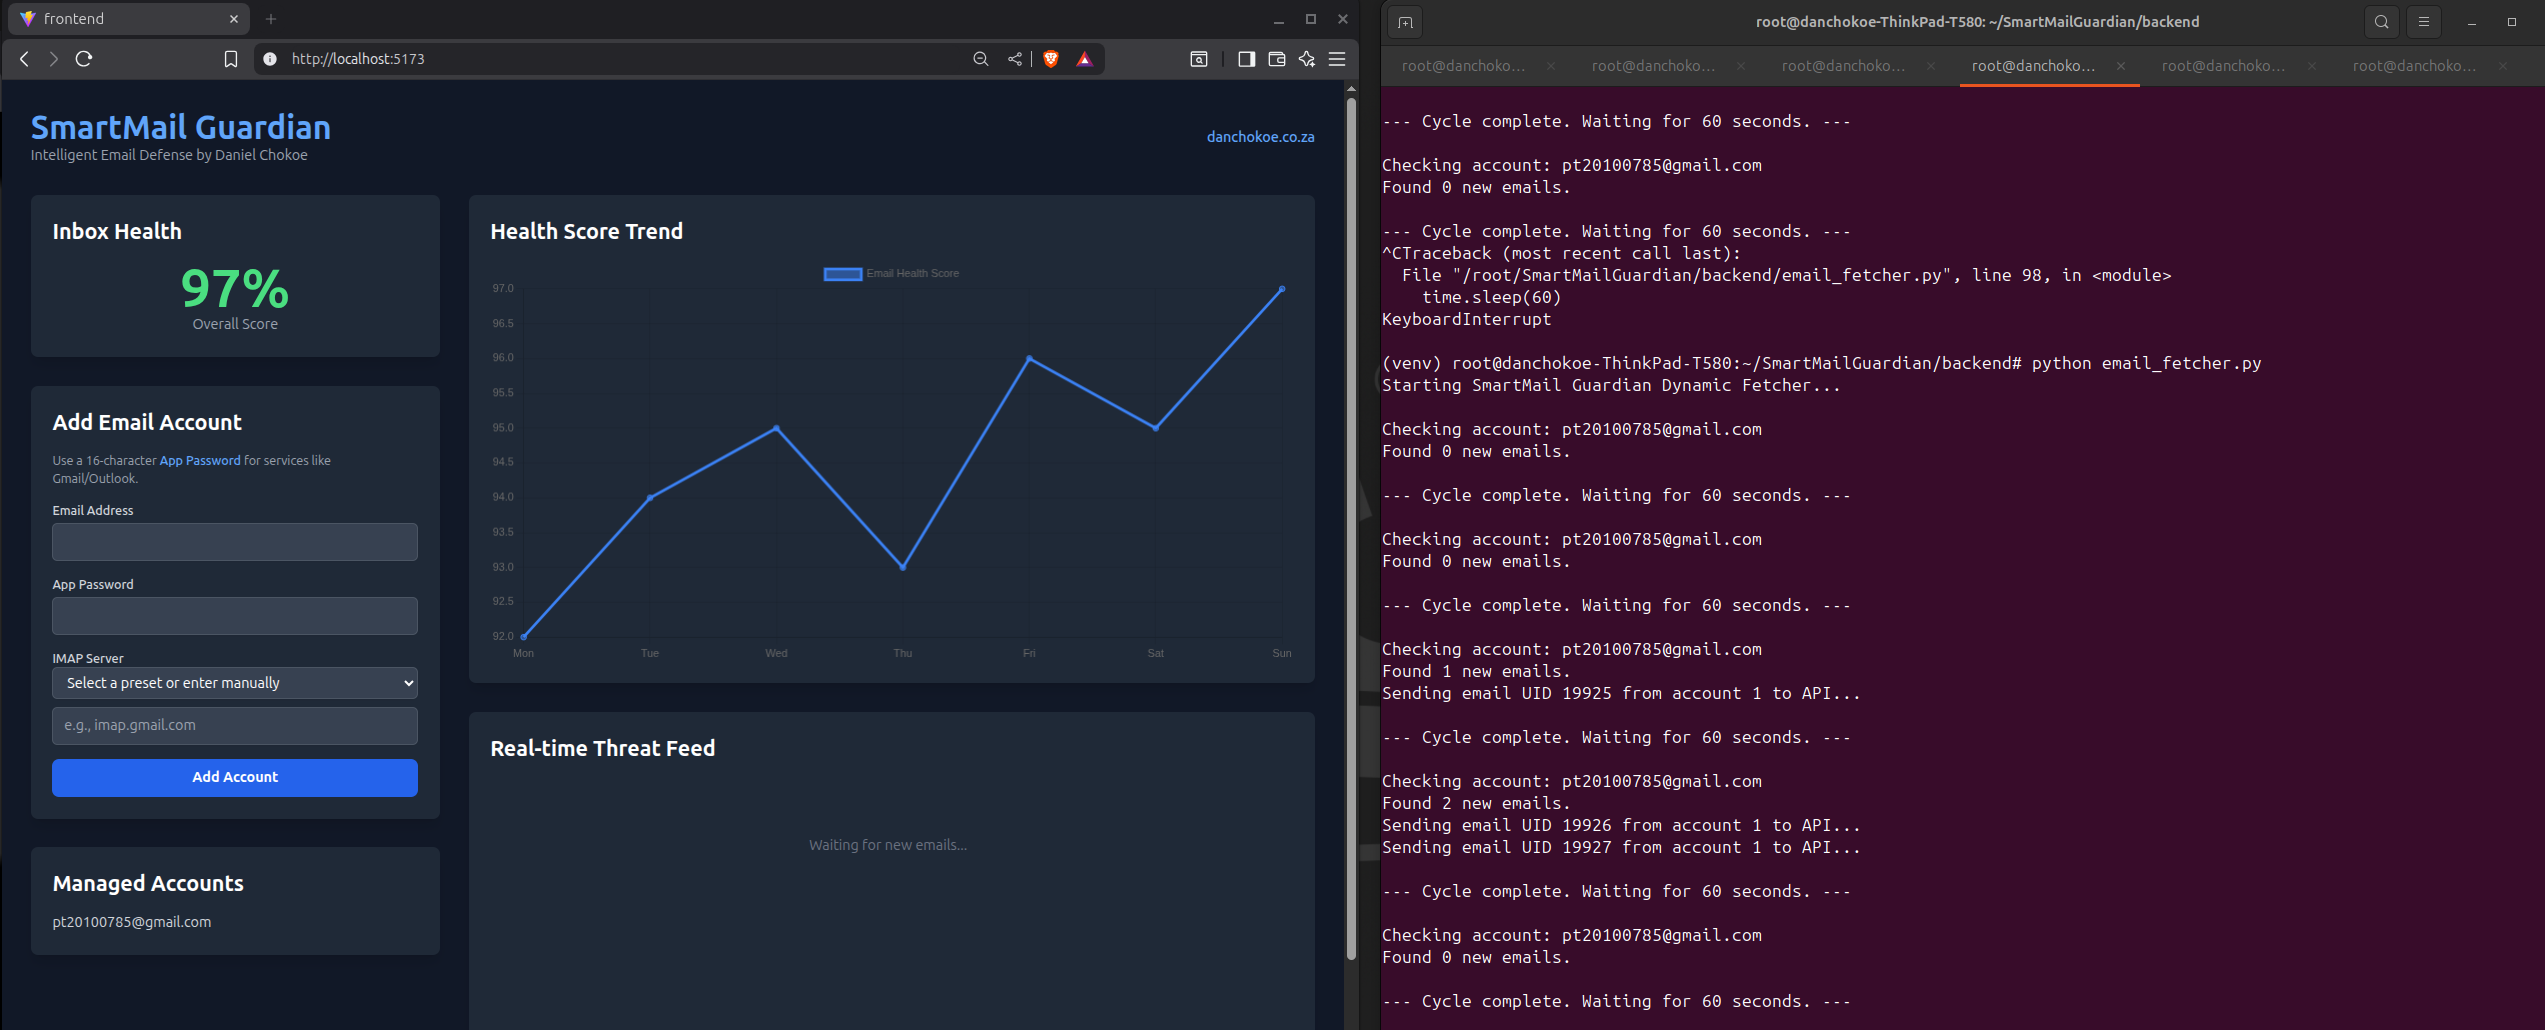Switch to the first terminal tab
This screenshot has width=2545, height=1030.
coord(1463,66)
